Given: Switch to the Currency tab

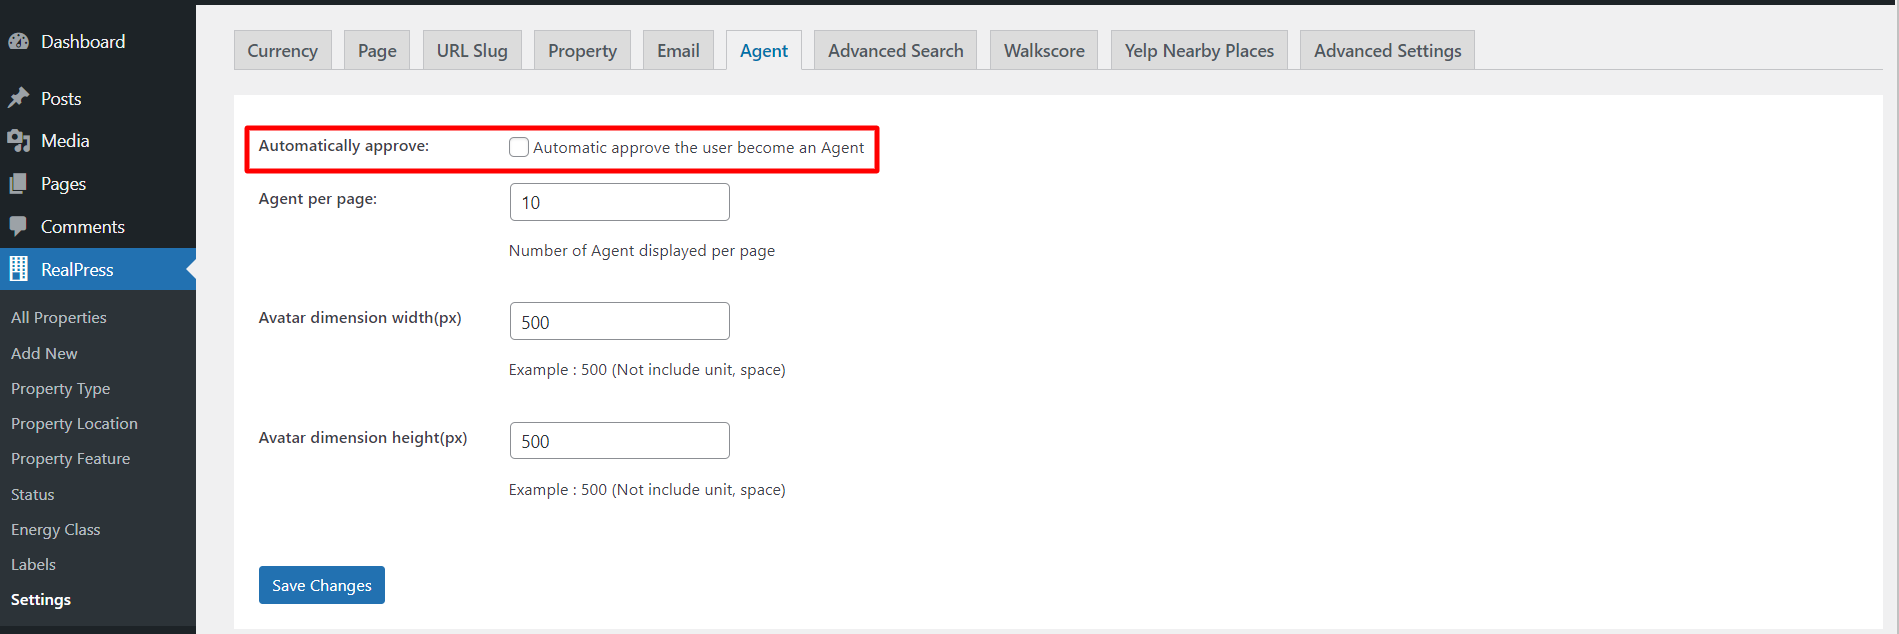Looking at the screenshot, I should click(282, 50).
